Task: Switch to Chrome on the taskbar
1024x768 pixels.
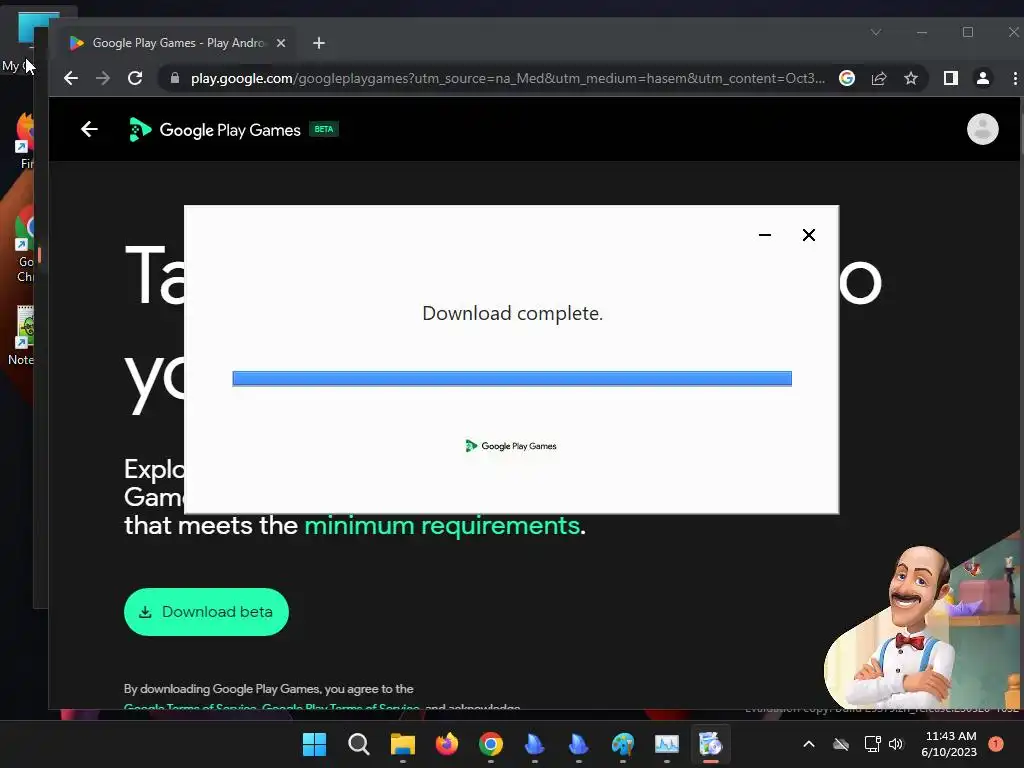Action: point(490,744)
